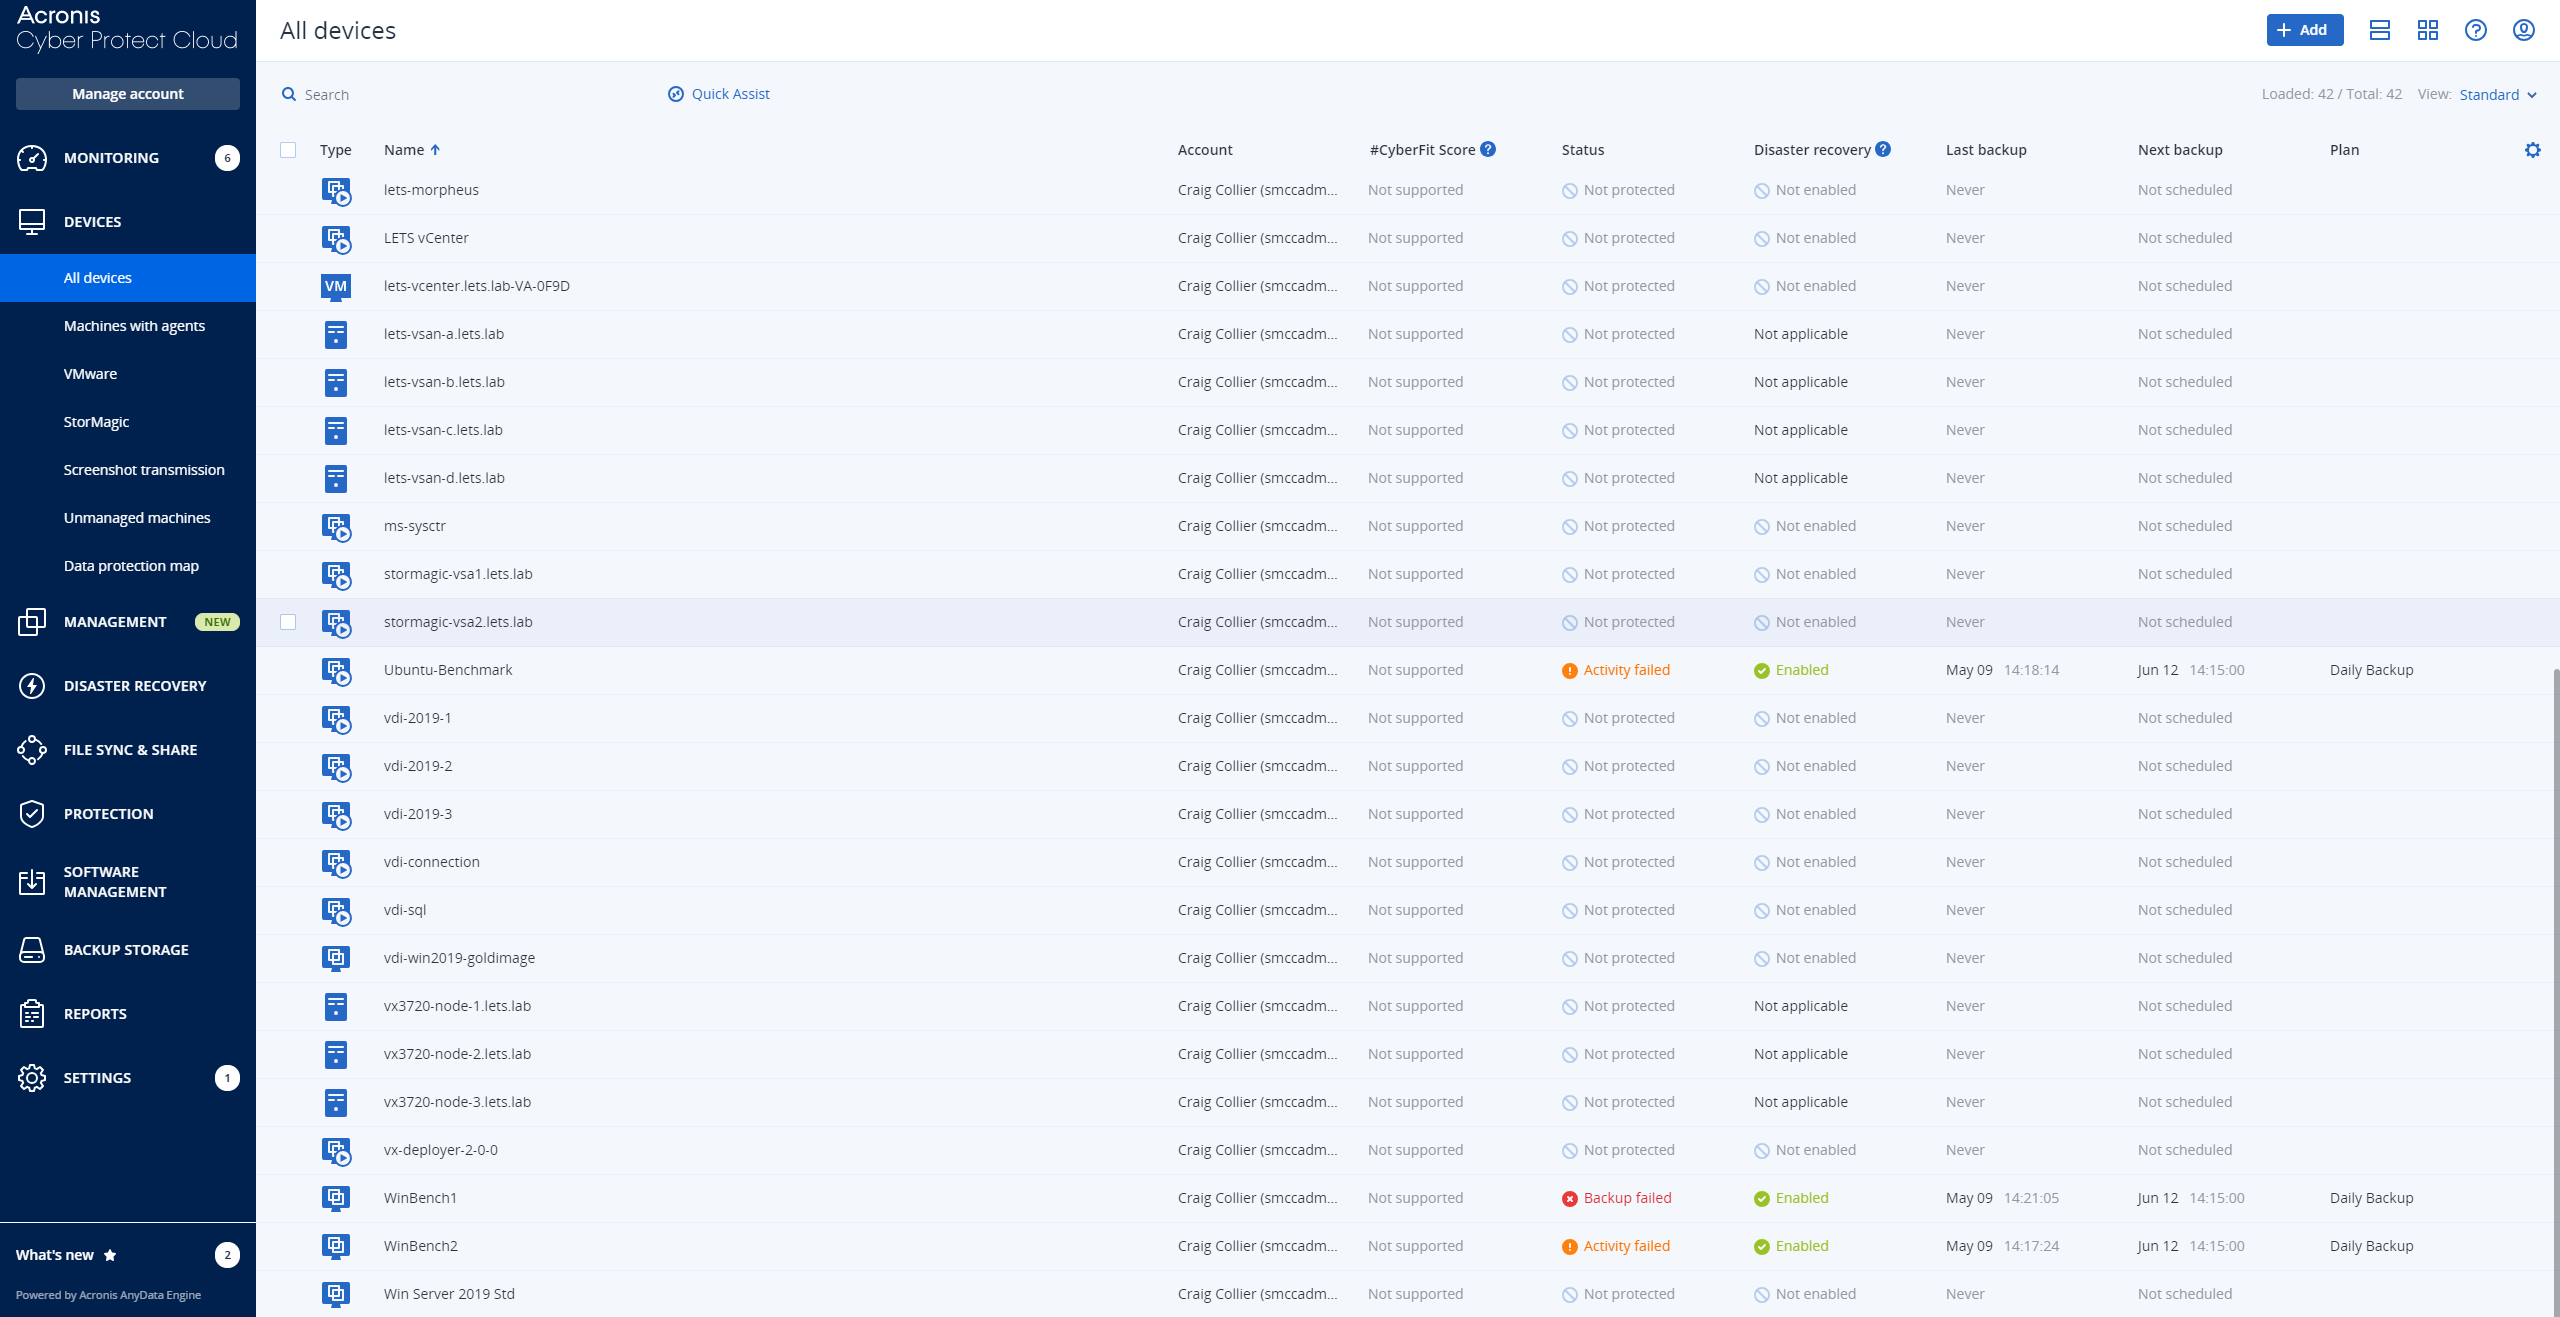The width and height of the screenshot is (2560, 1317).
Task: Open the user account profile icon
Action: (x=2524, y=30)
